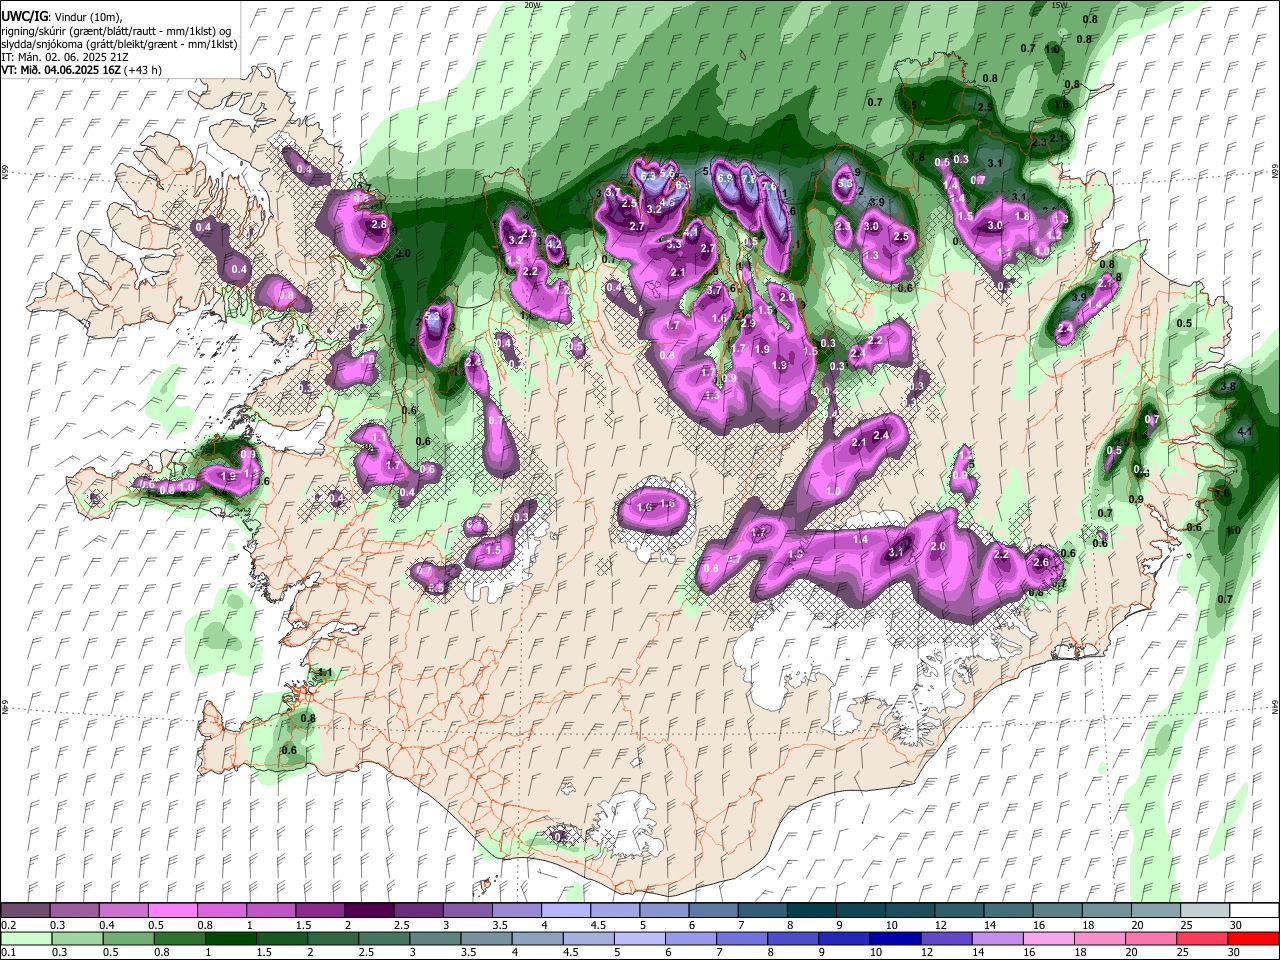Click the '(+43 h)' forecast offset text
This screenshot has width=1280, height=960.
142,70
